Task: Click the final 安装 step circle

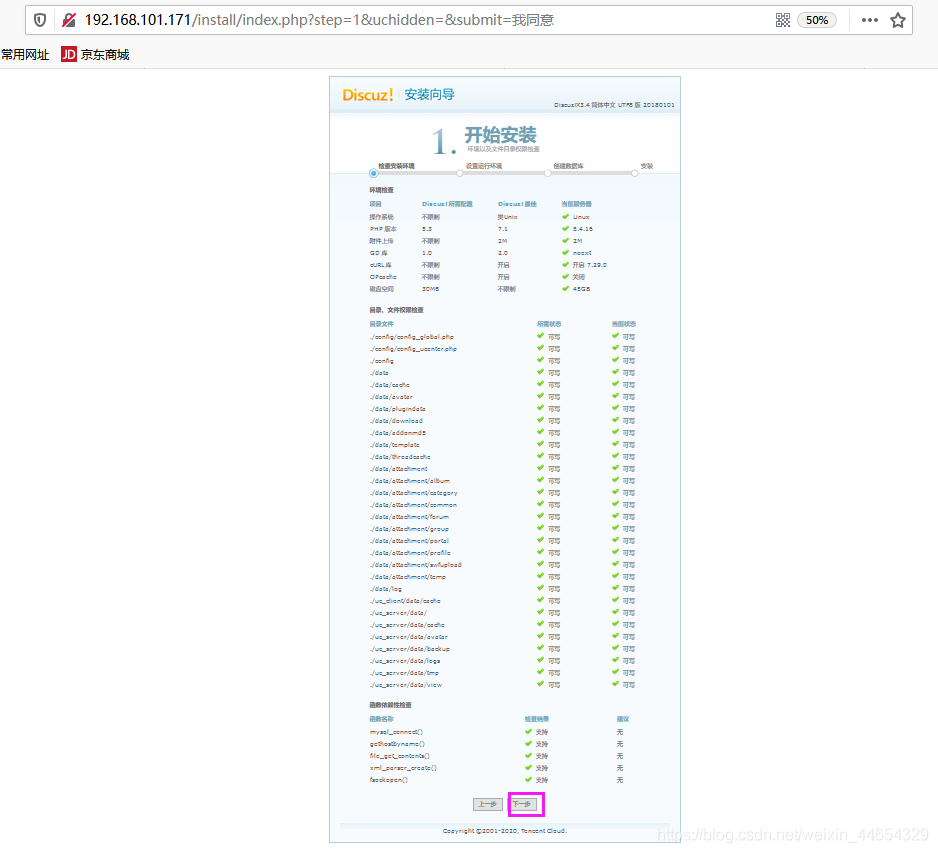Action: click(634, 173)
